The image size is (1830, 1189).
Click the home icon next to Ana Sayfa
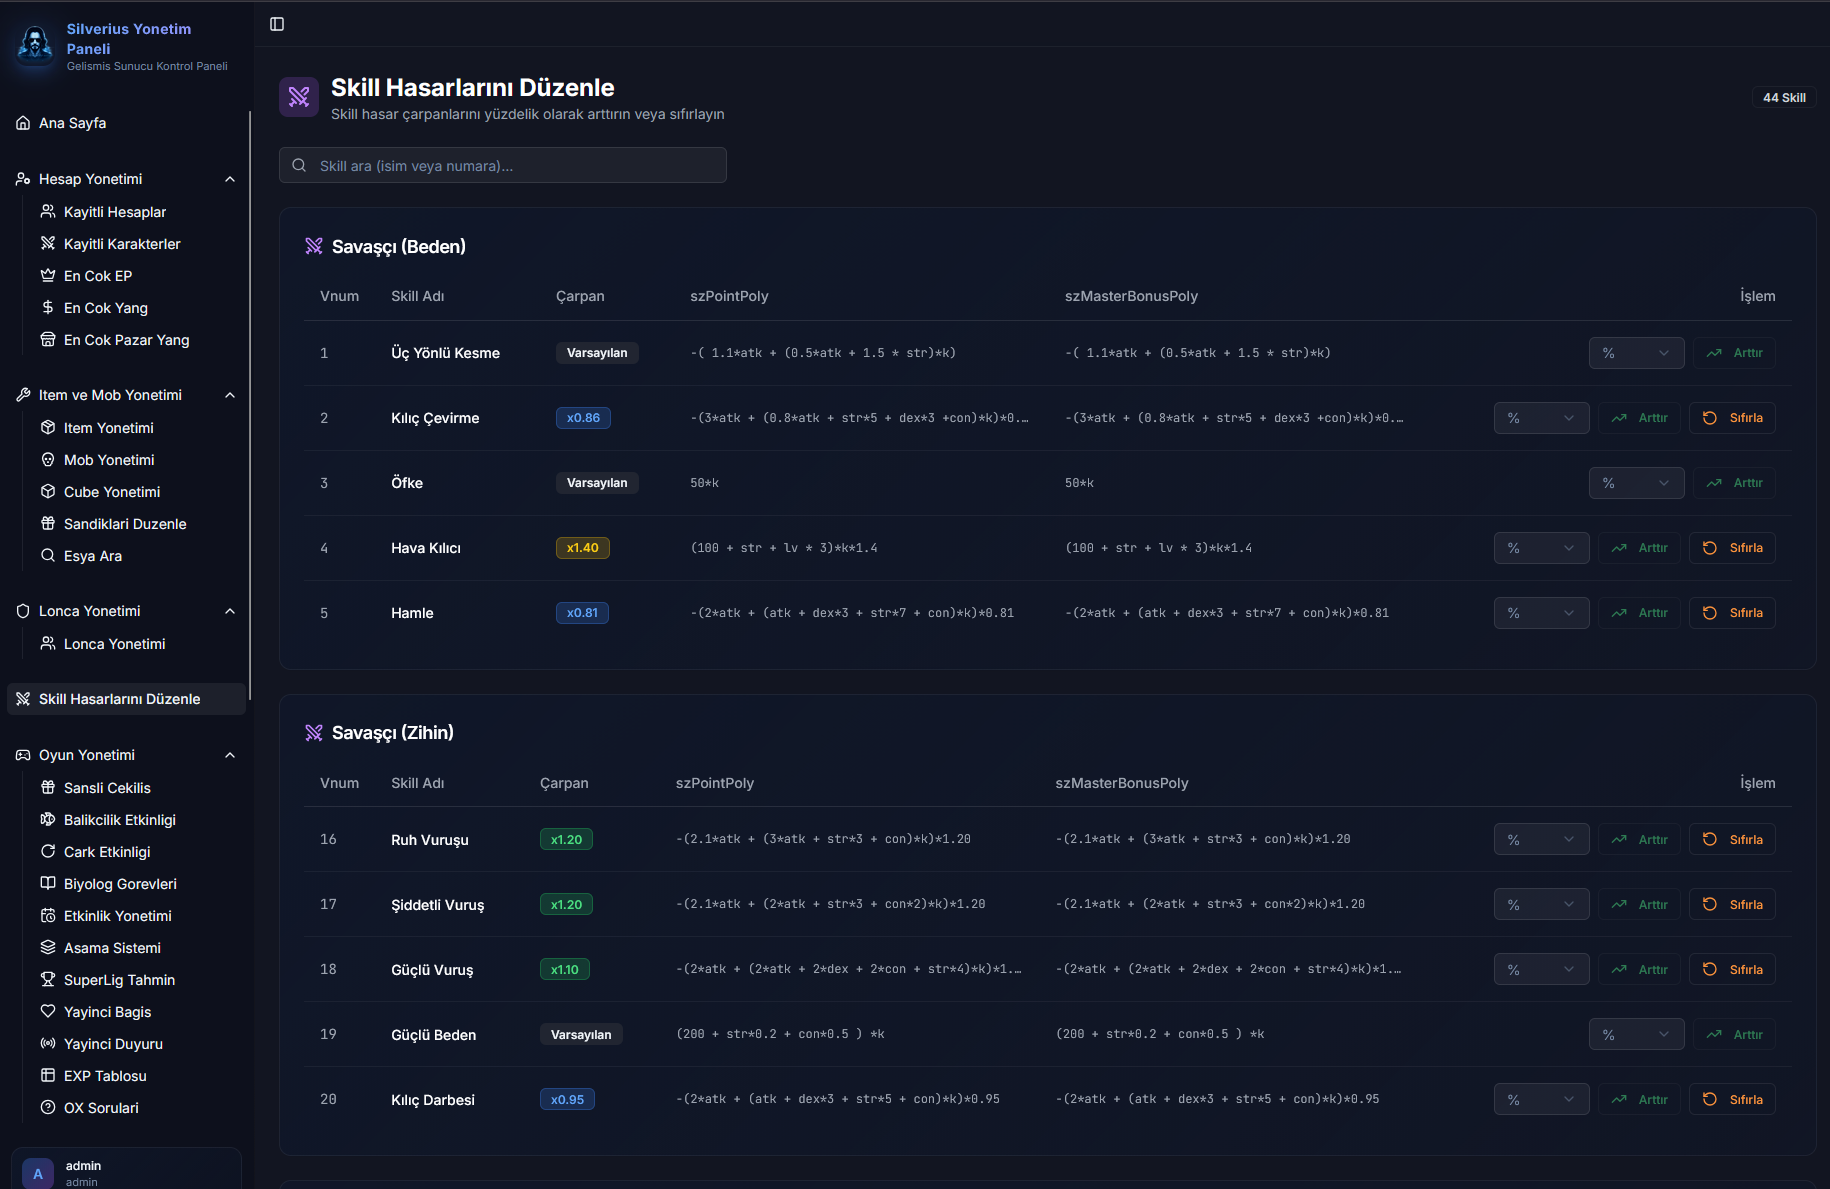(23, 123)
